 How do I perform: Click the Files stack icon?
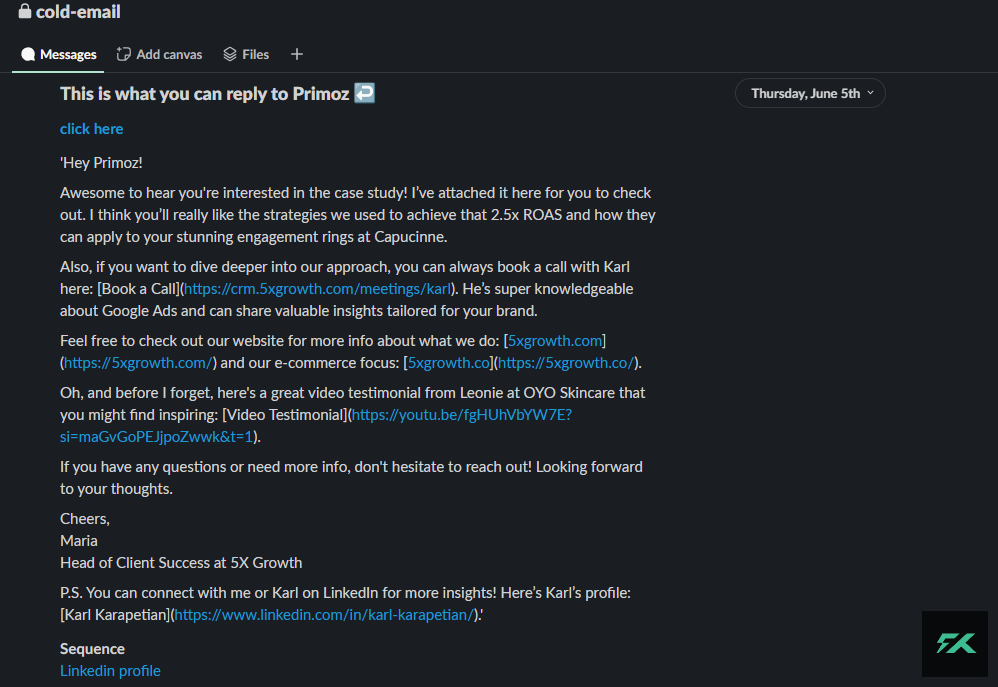pyautogui.click(x=230, y=55)
